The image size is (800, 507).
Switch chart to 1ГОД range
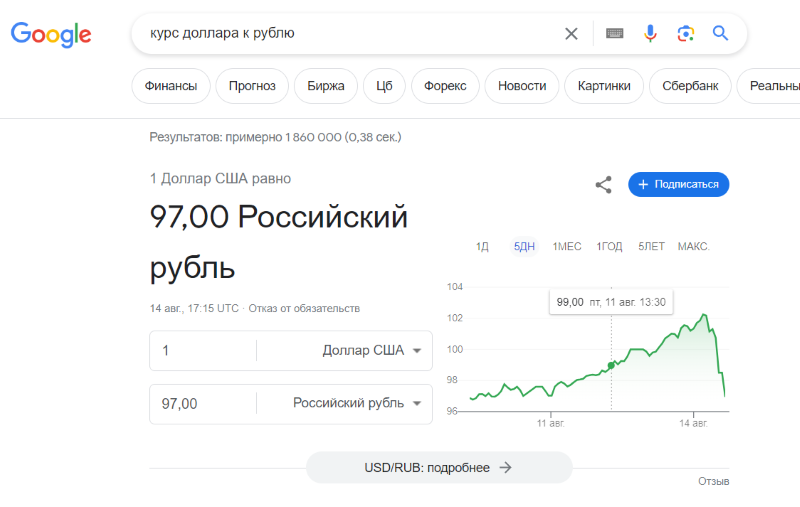(609, 247)
